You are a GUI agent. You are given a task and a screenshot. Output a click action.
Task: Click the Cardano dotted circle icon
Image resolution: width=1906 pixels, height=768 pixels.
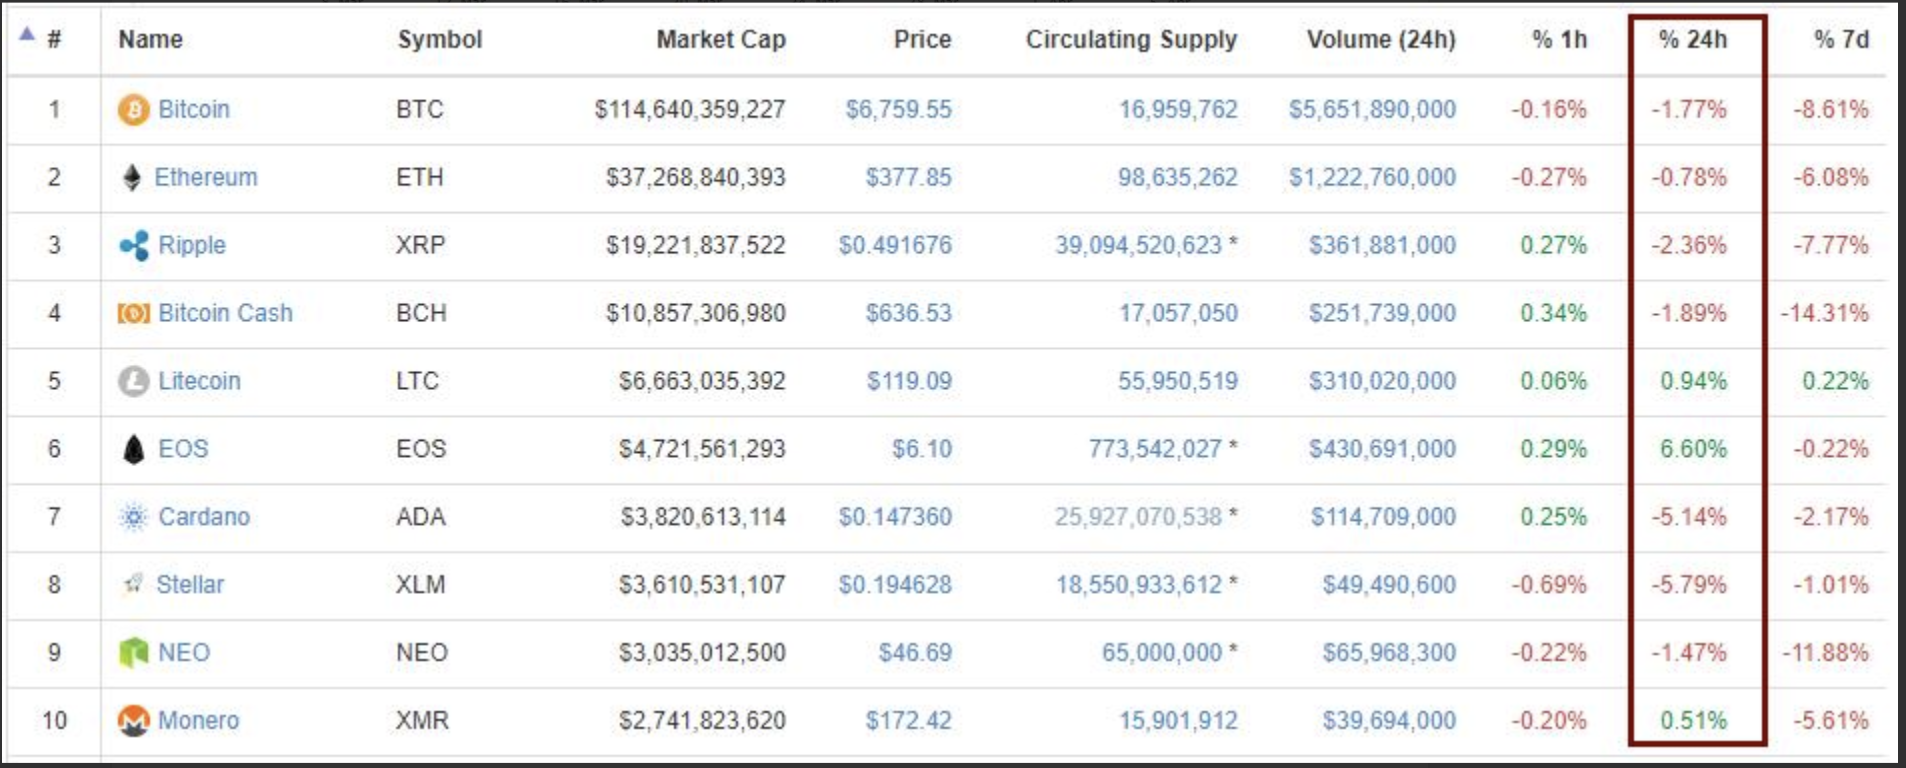133,517
